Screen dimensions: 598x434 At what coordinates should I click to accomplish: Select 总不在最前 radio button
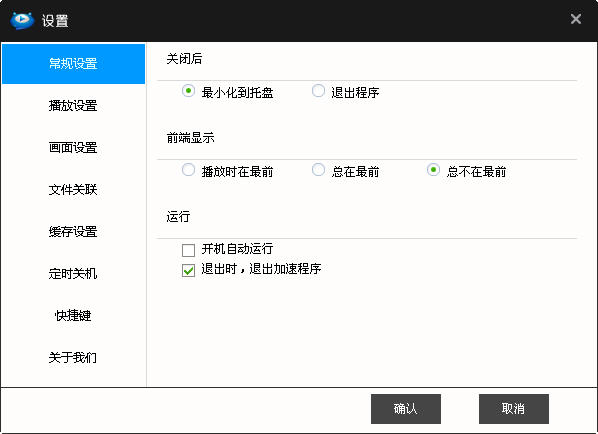[x=433, y=170]
